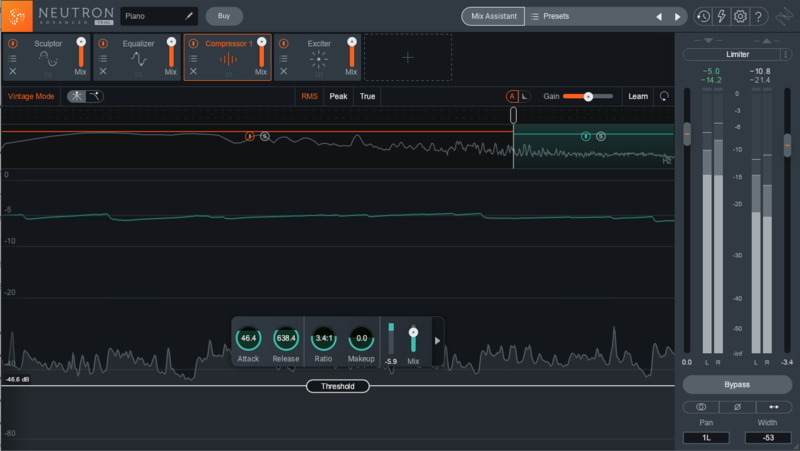The image size is (800, 451).
Task: Open the settings gear options
Action: 740,16
